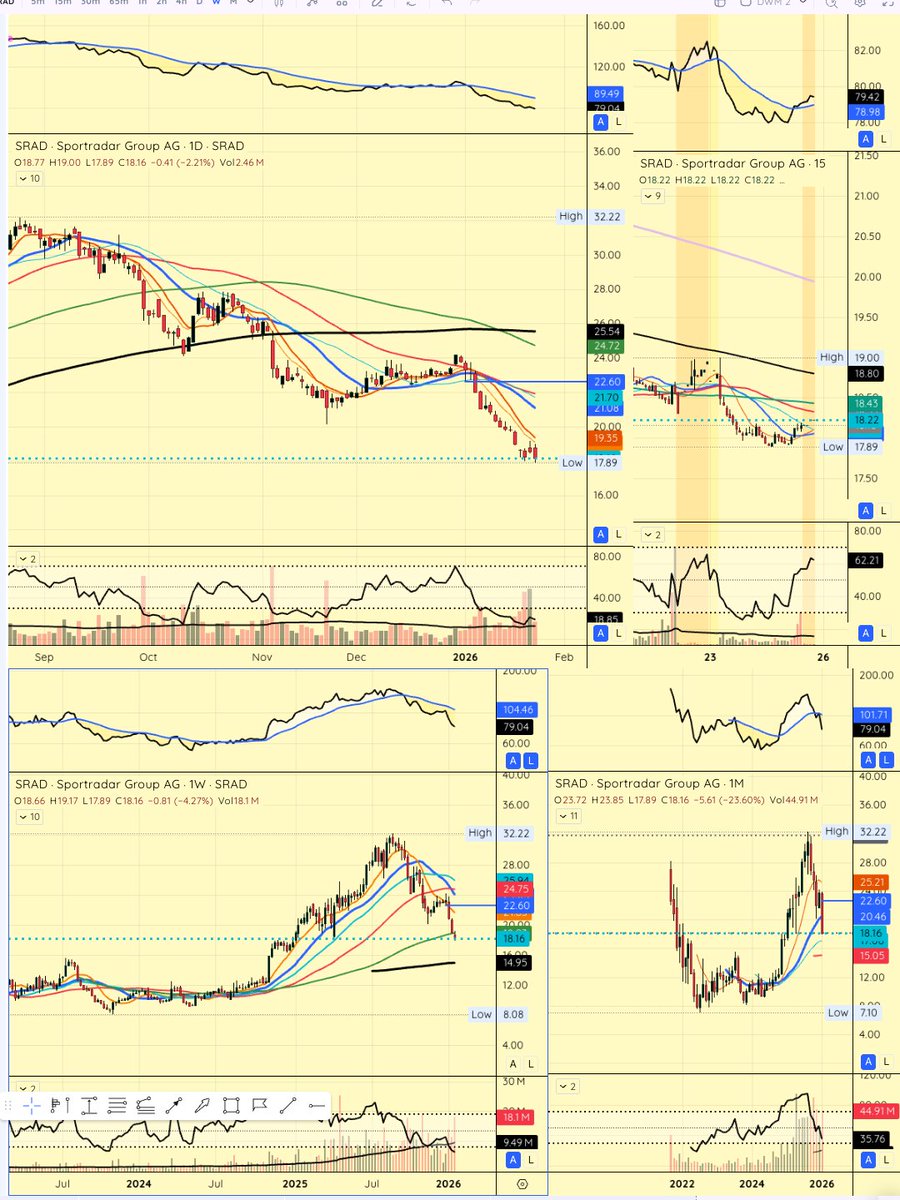Viewport: 900px width, 1200px height.
Task: Click the weekly chart title SRAD Sportradar 1W
Action: point(131,784)
